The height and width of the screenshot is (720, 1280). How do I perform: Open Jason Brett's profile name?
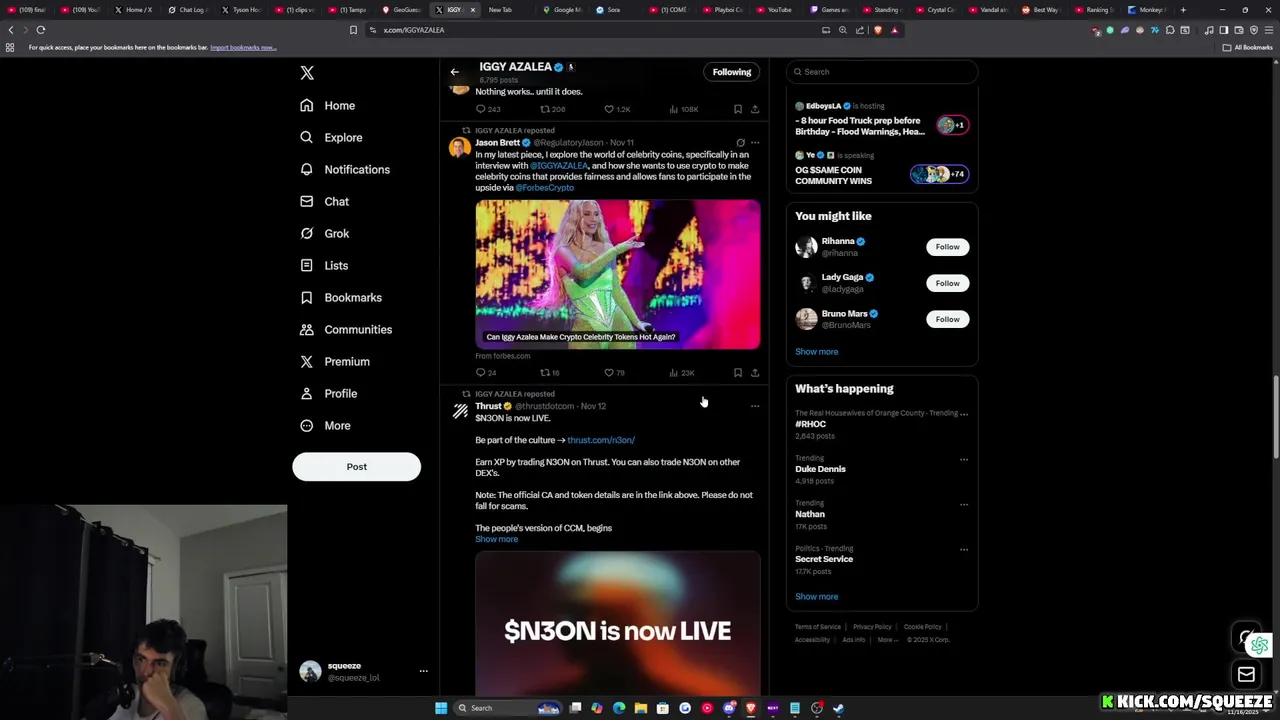[x=497, y=143]
